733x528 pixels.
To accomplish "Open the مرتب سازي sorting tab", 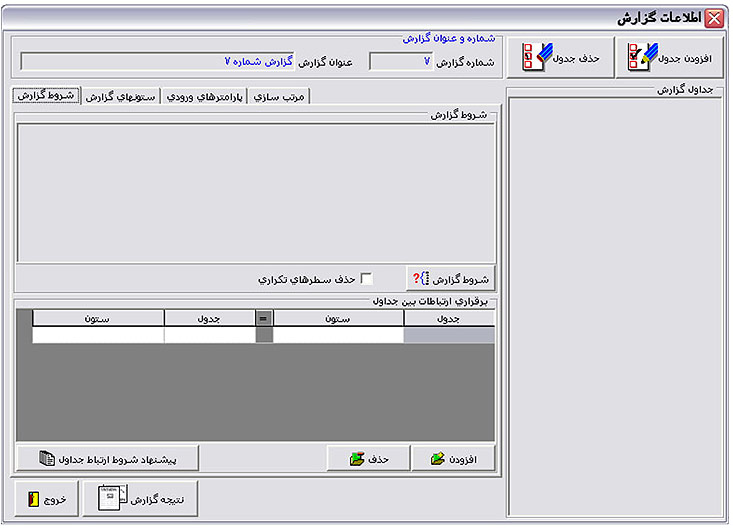I will pyautogui.click(x=279, y=97).
